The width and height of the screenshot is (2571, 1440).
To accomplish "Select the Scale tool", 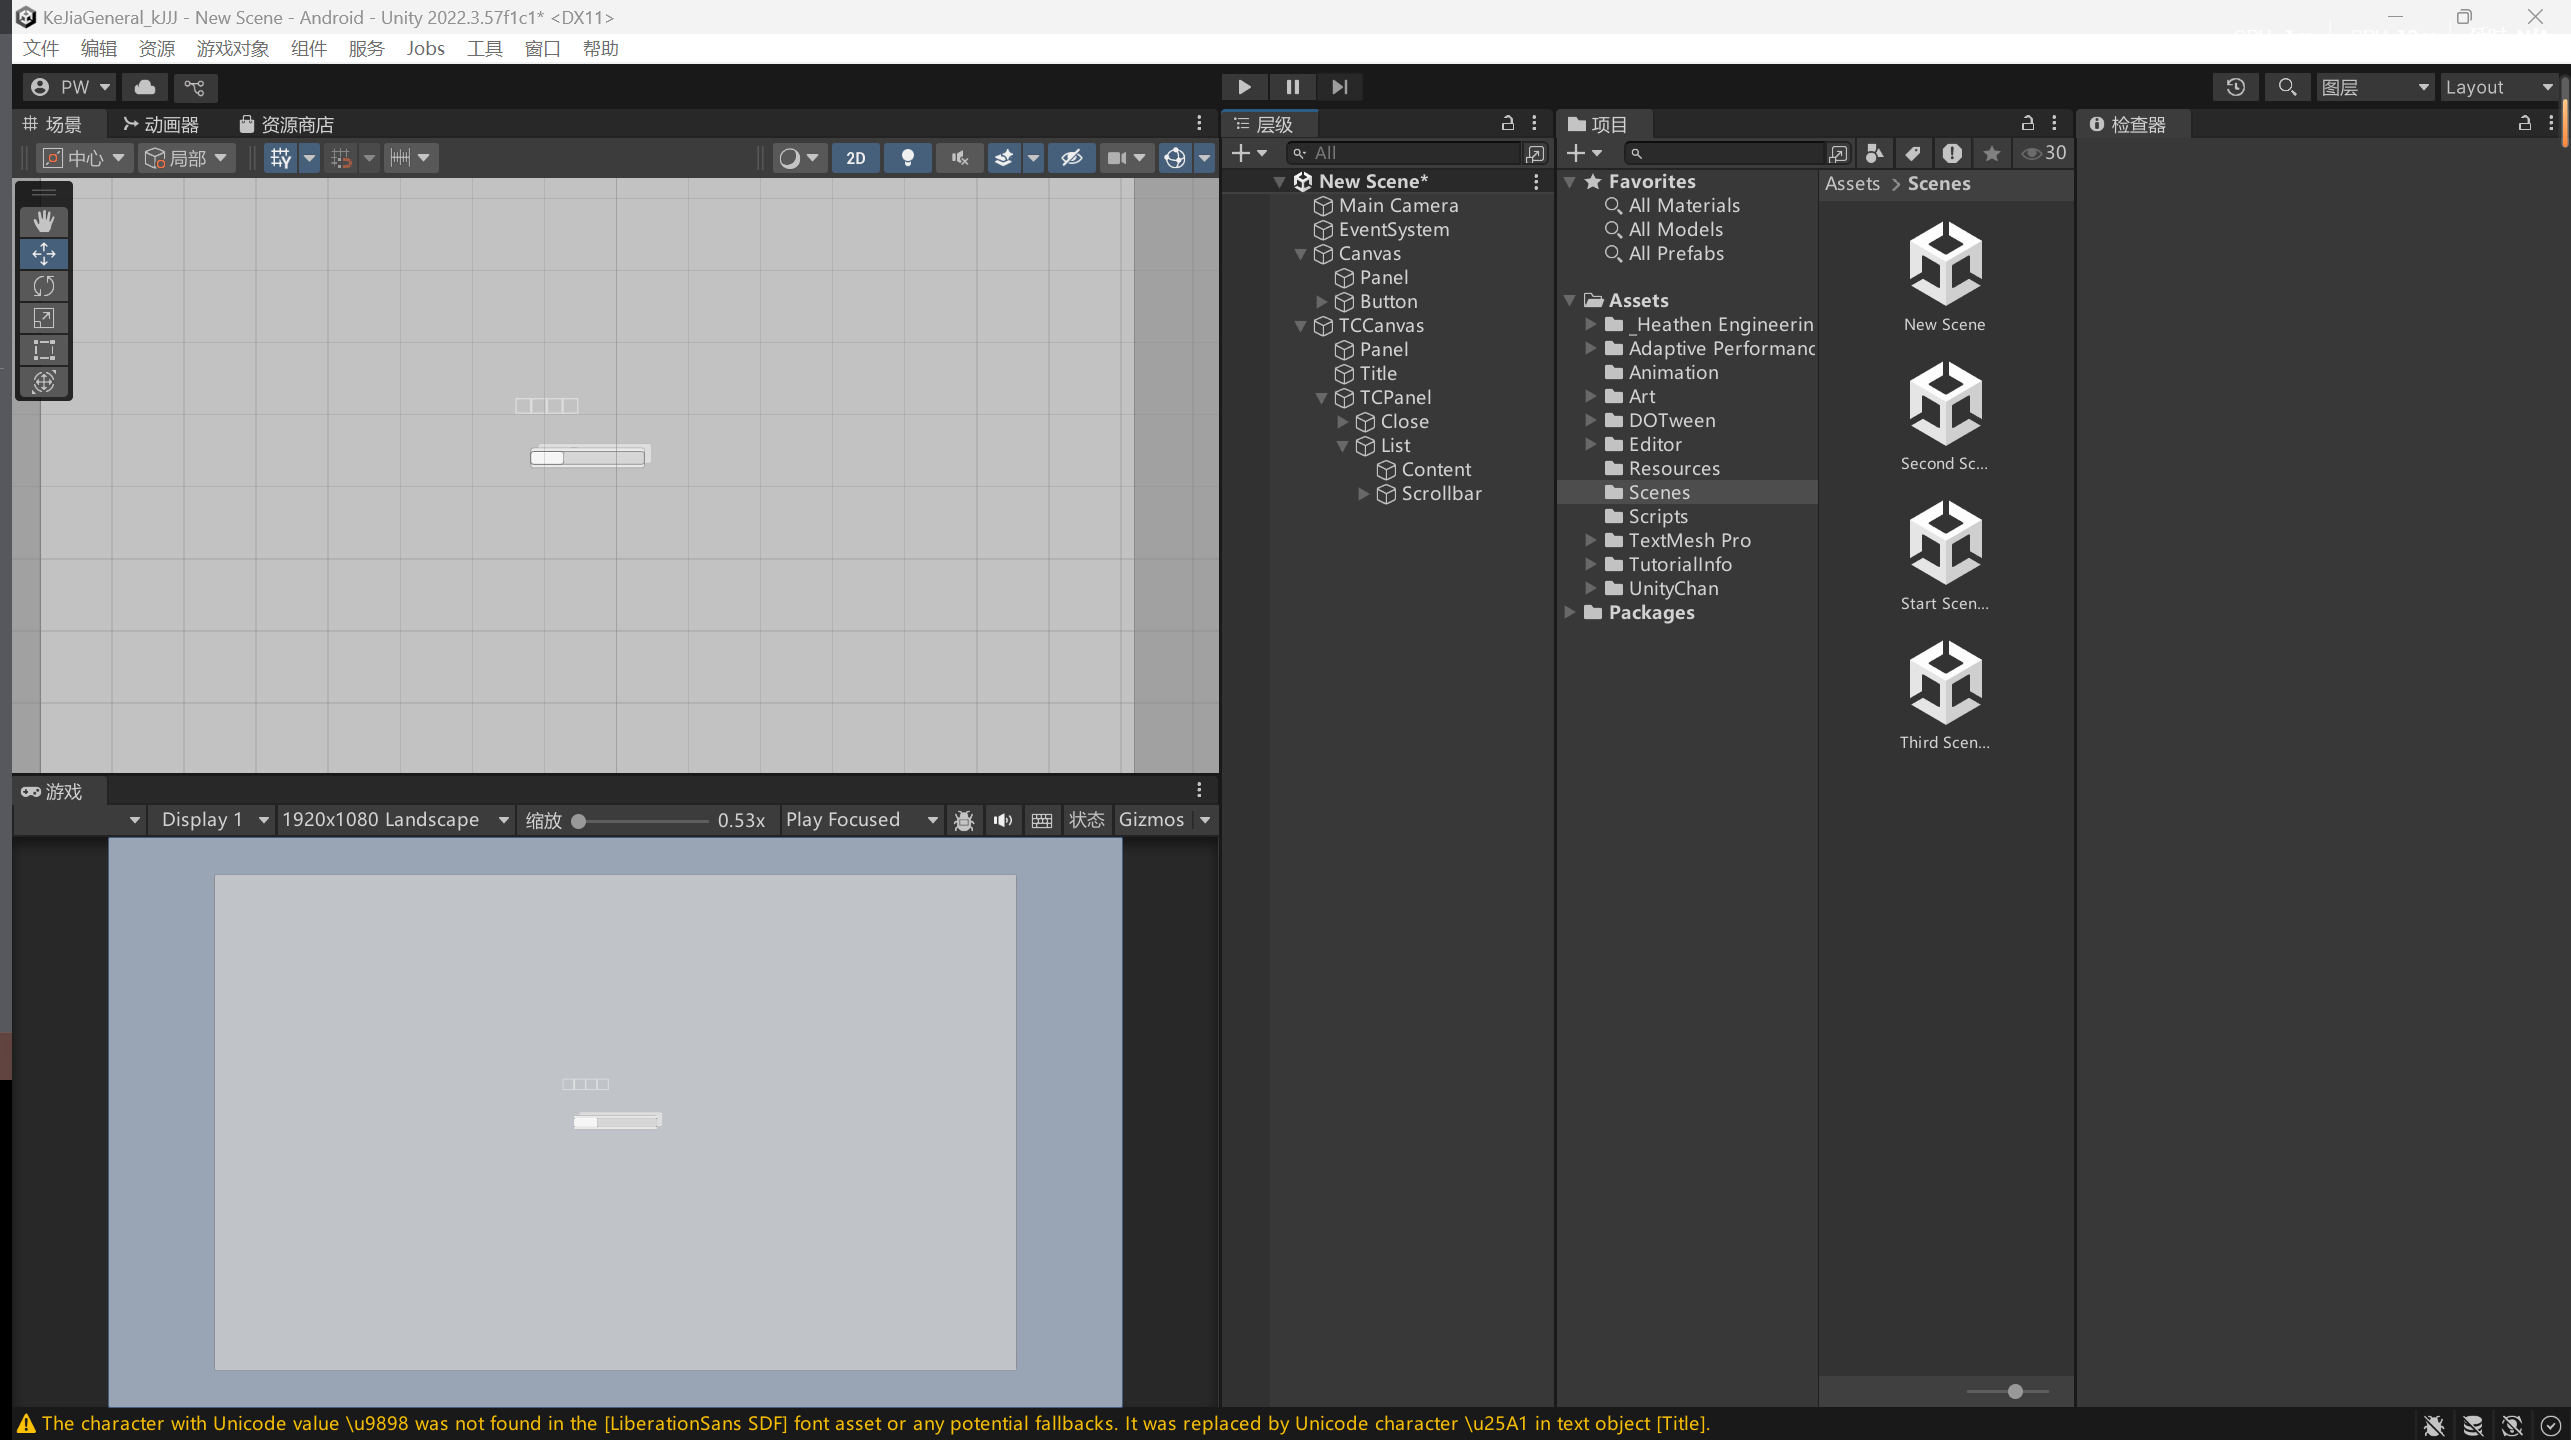I will pos(44,318).
